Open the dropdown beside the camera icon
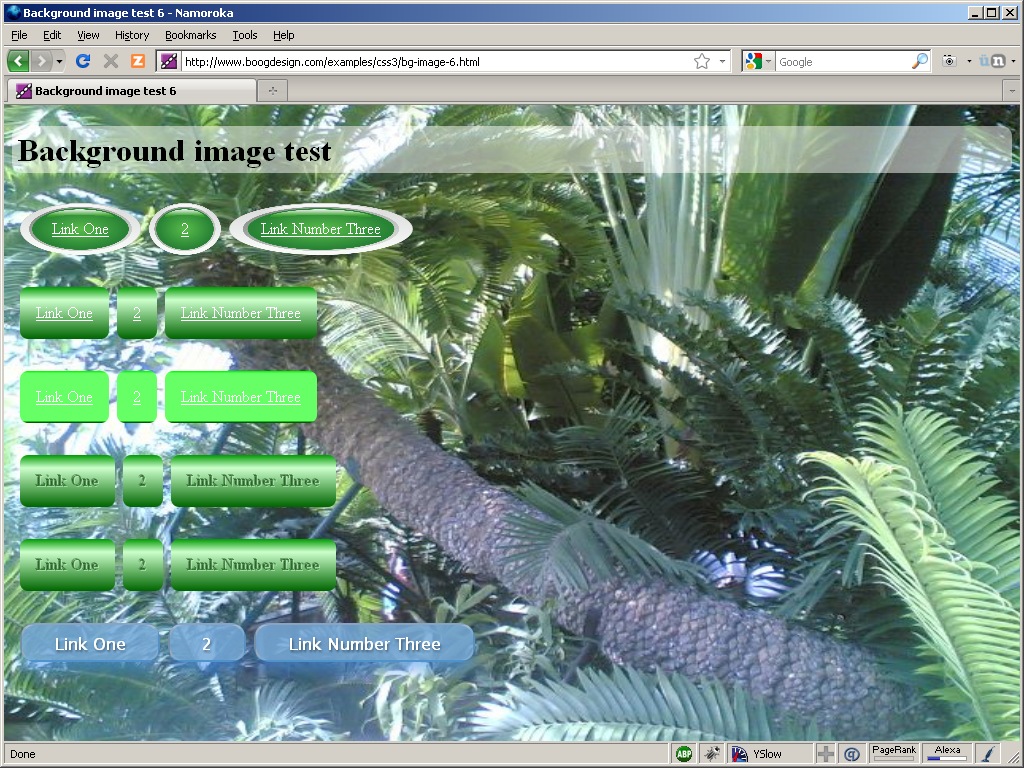1024x768 pixels. 969,61
